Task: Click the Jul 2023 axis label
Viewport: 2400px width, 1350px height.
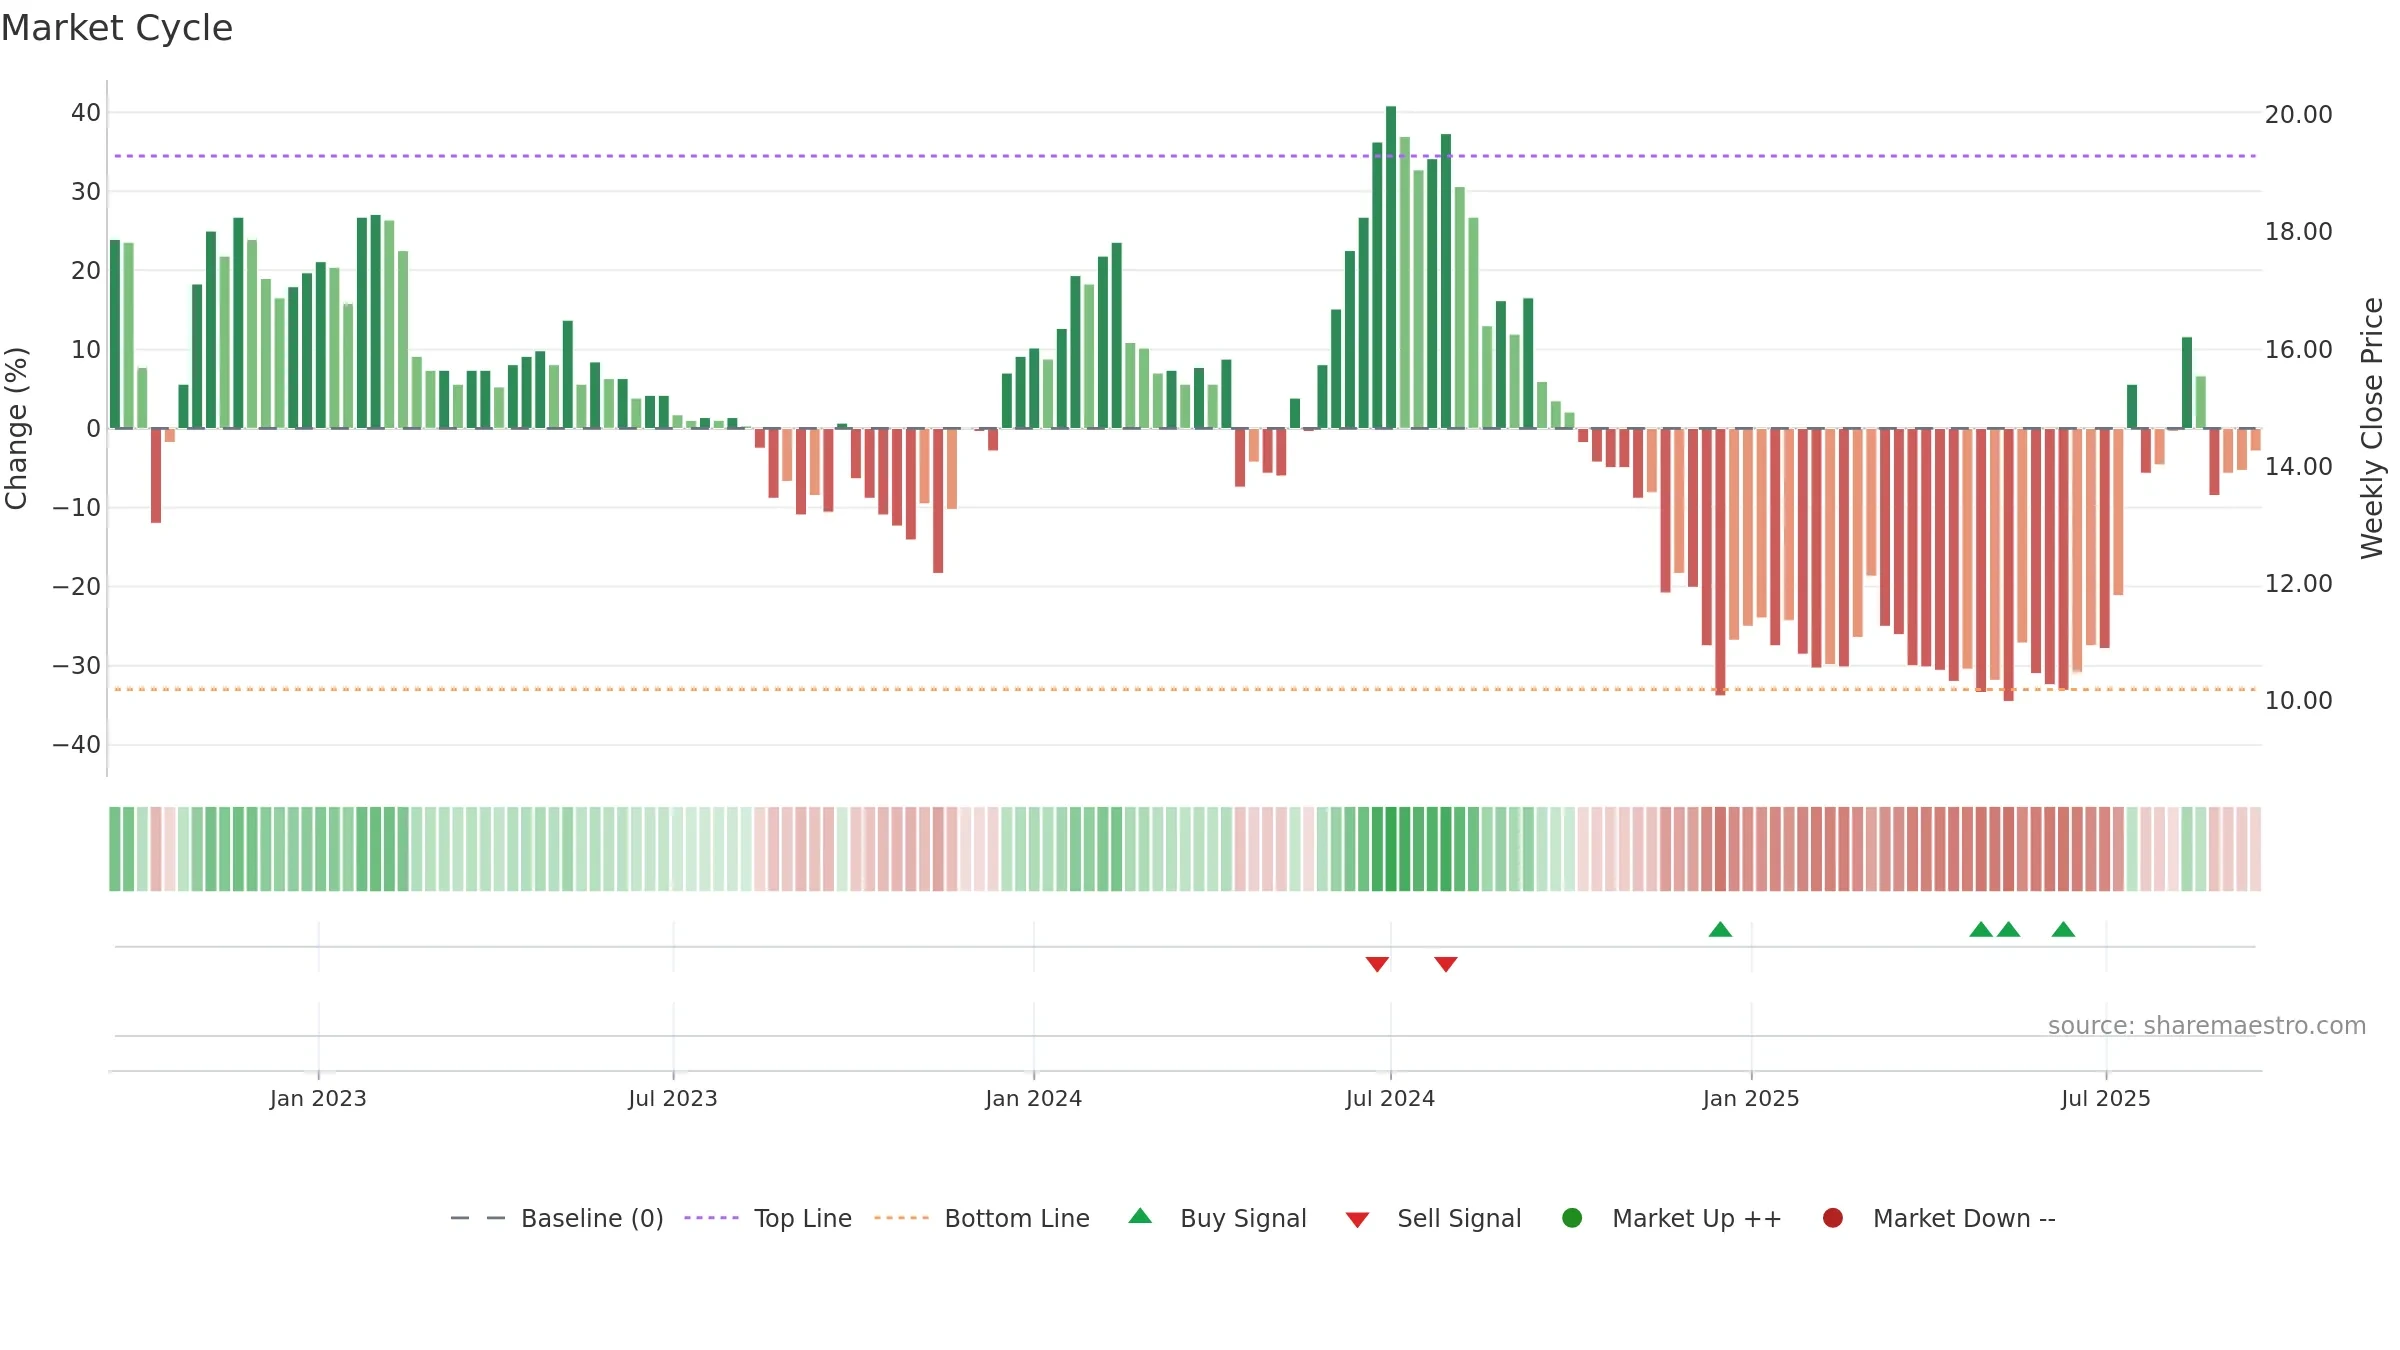Action: tap(673, 1098)
